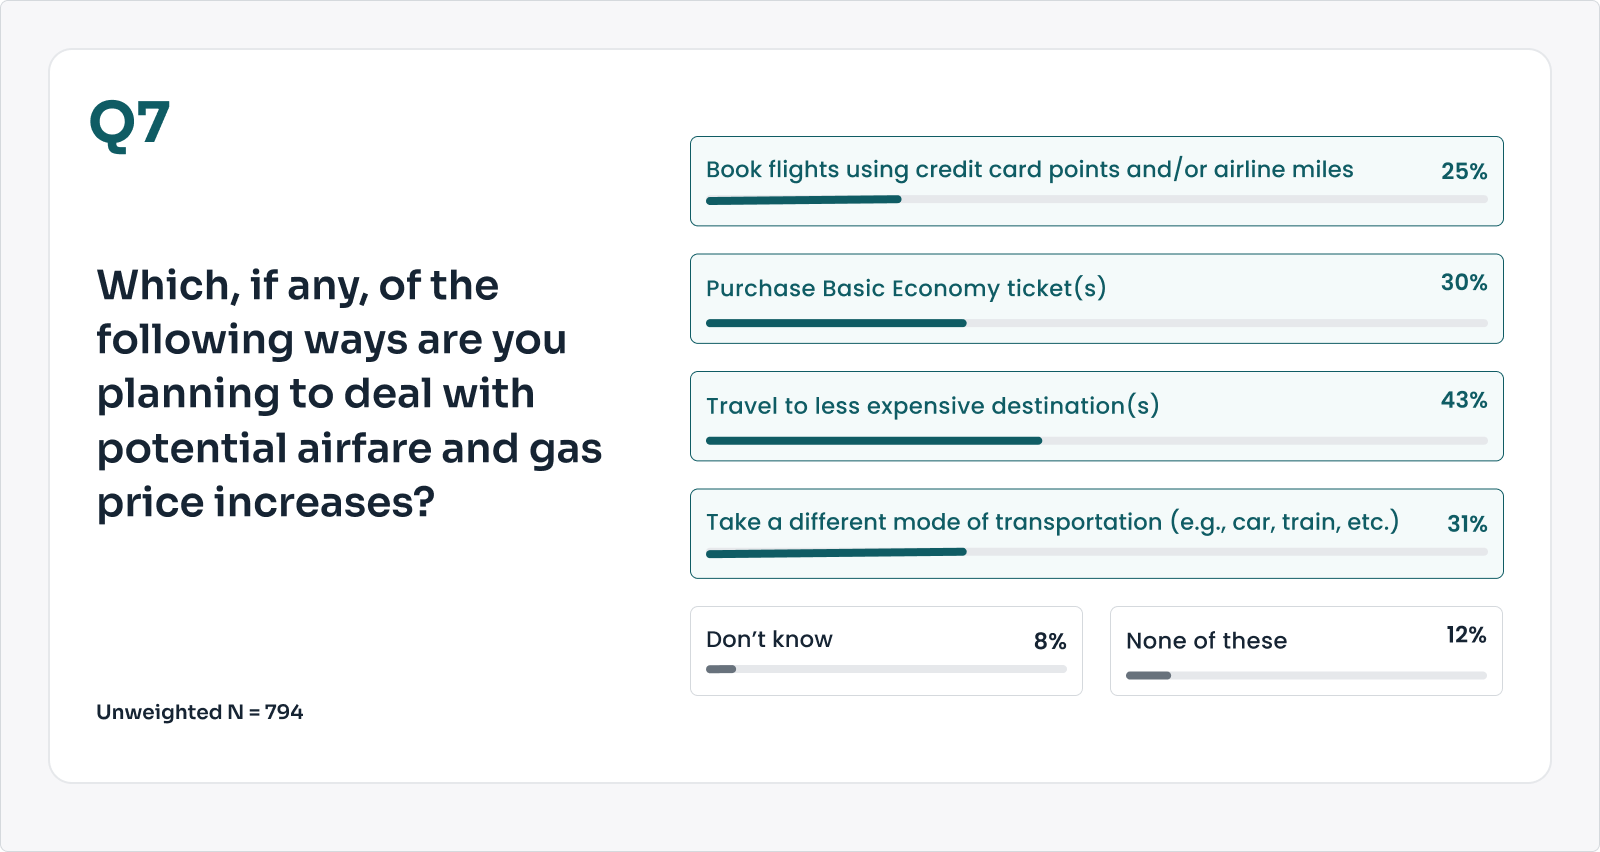Click the Don't know progress bar
This screenshot has height=852, width=1600.
click(886, 669)
